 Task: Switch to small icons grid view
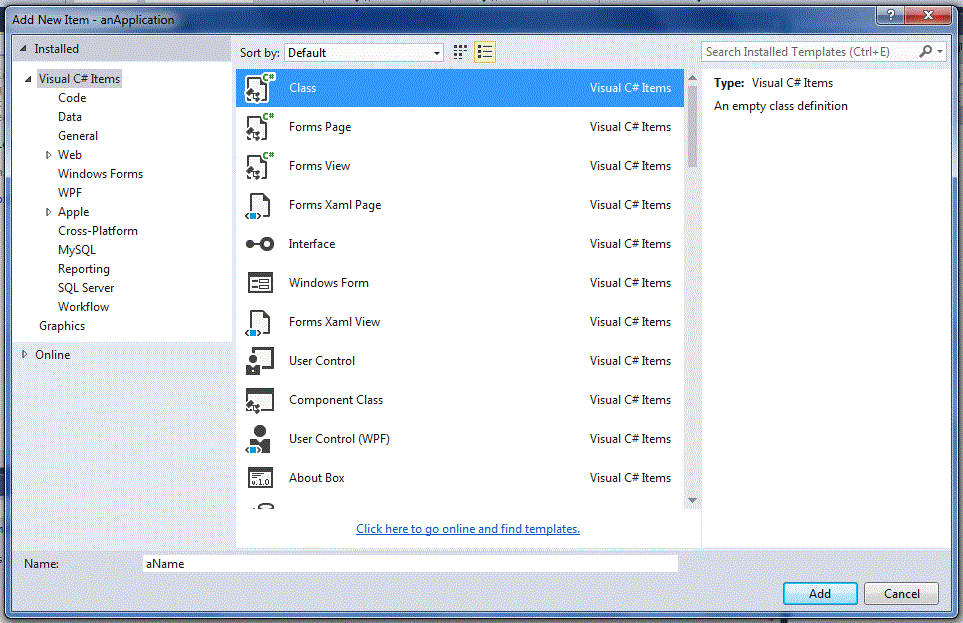(461, 52)
